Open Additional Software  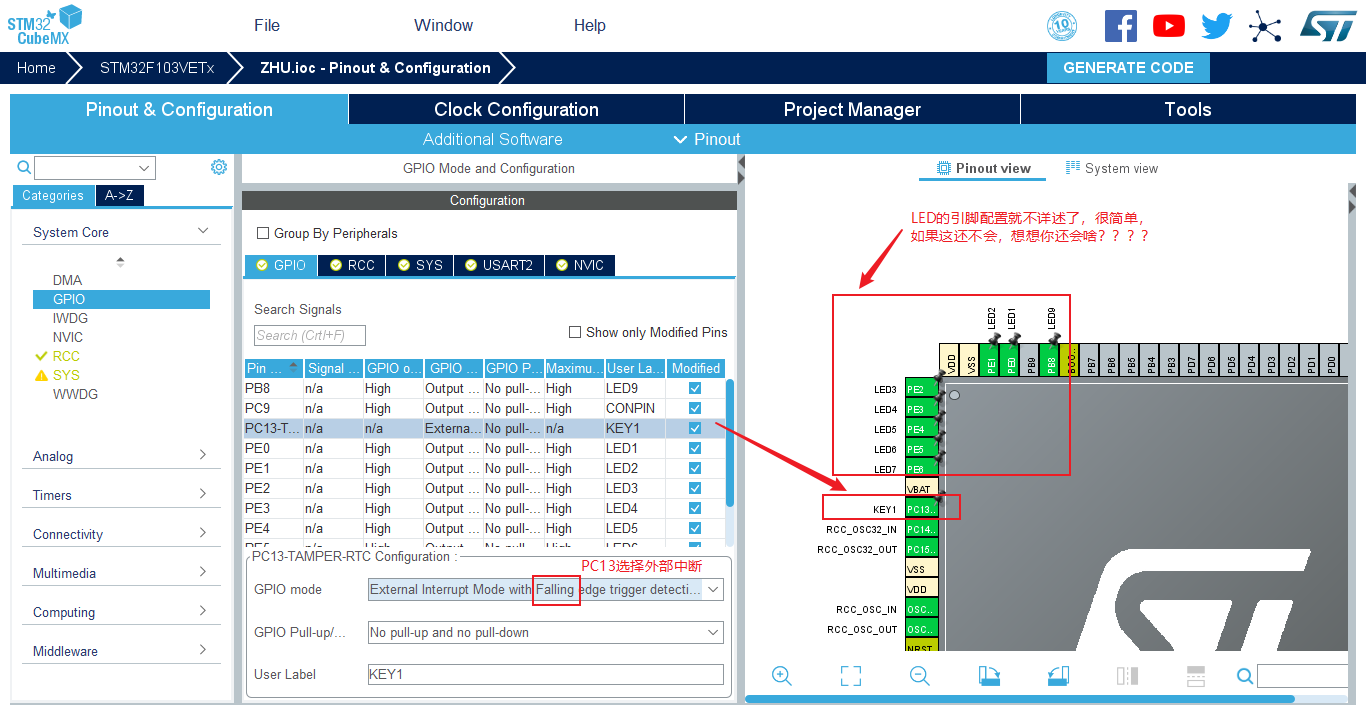493,139
